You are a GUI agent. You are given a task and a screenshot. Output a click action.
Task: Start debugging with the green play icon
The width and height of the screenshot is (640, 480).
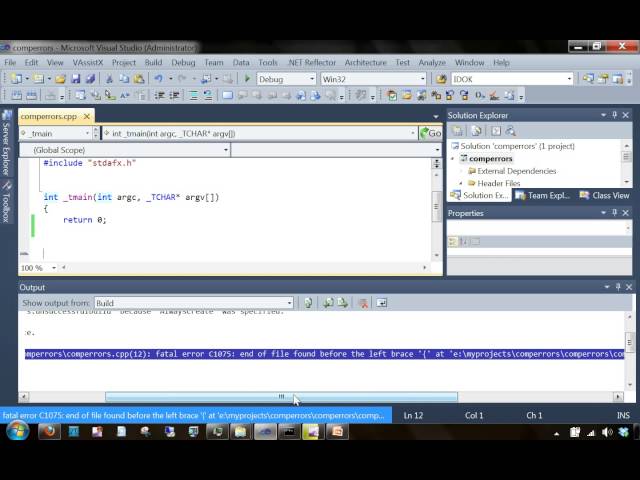(247, 78)
